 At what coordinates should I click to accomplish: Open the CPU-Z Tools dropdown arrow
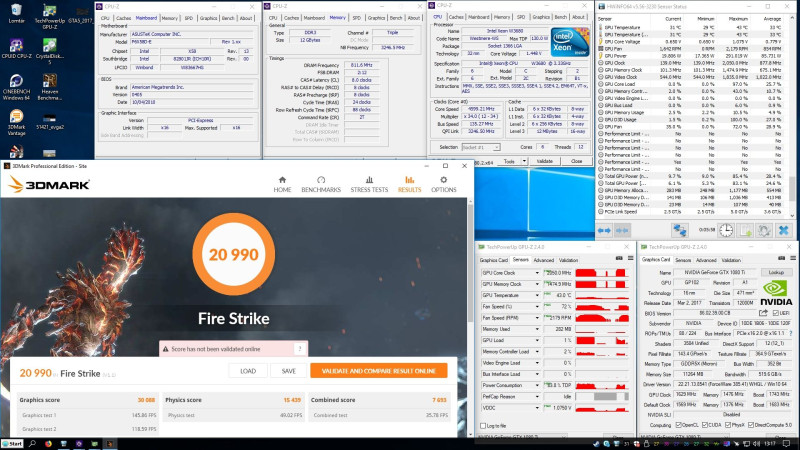pyautogui.click(x=524, y=161)
